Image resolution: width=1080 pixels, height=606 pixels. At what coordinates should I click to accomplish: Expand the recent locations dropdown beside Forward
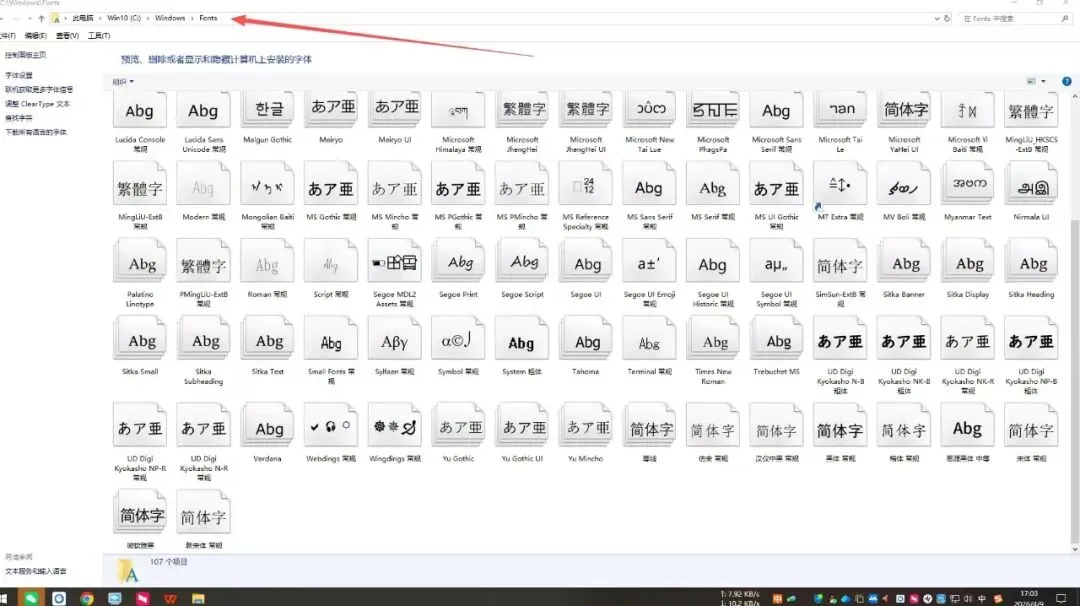(x=29, y=19)
